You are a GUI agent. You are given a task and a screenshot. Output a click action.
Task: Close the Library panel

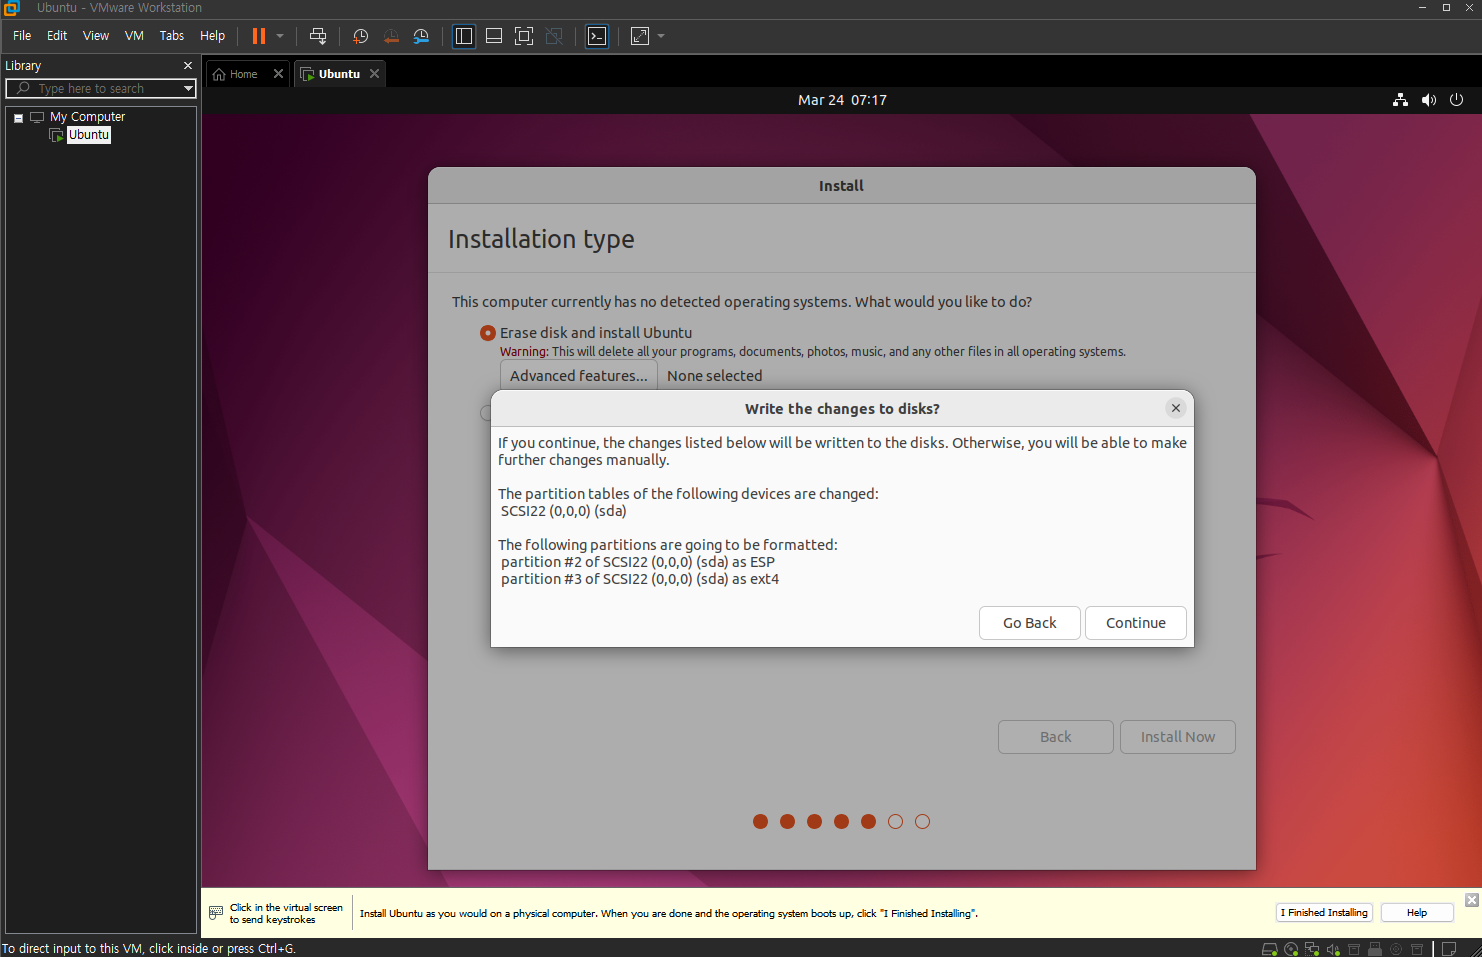[188, 65]
